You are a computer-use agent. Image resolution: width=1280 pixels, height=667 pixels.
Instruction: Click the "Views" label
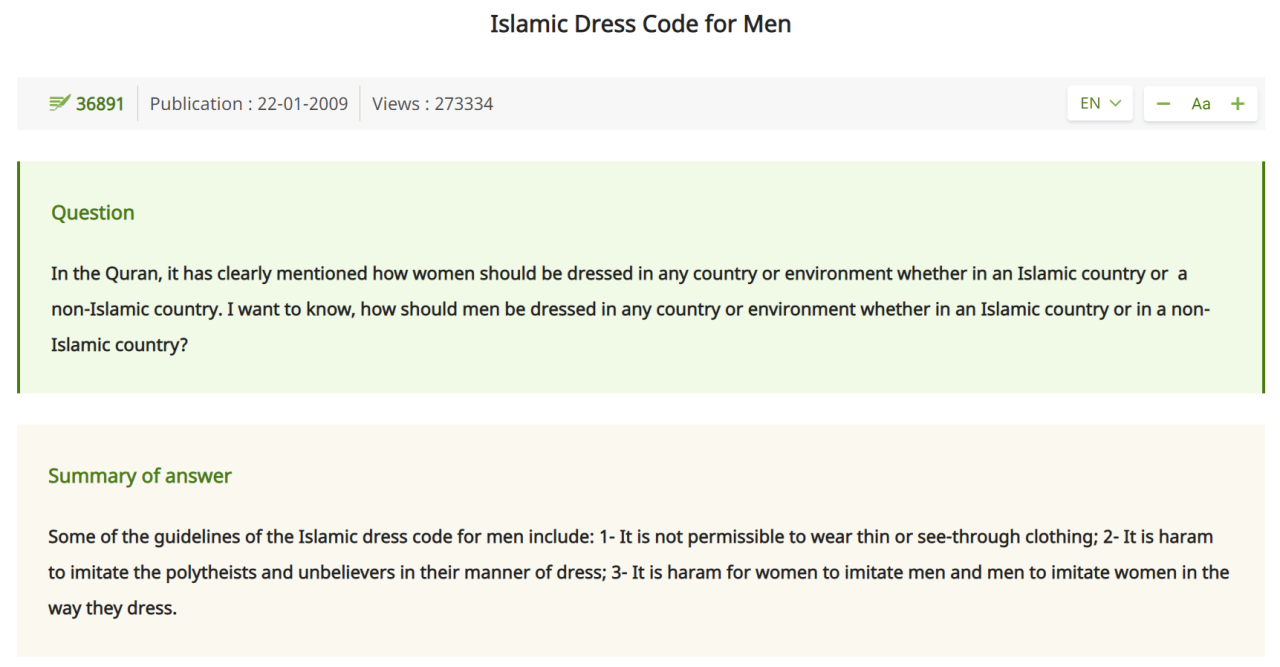[x=396, y=104]
